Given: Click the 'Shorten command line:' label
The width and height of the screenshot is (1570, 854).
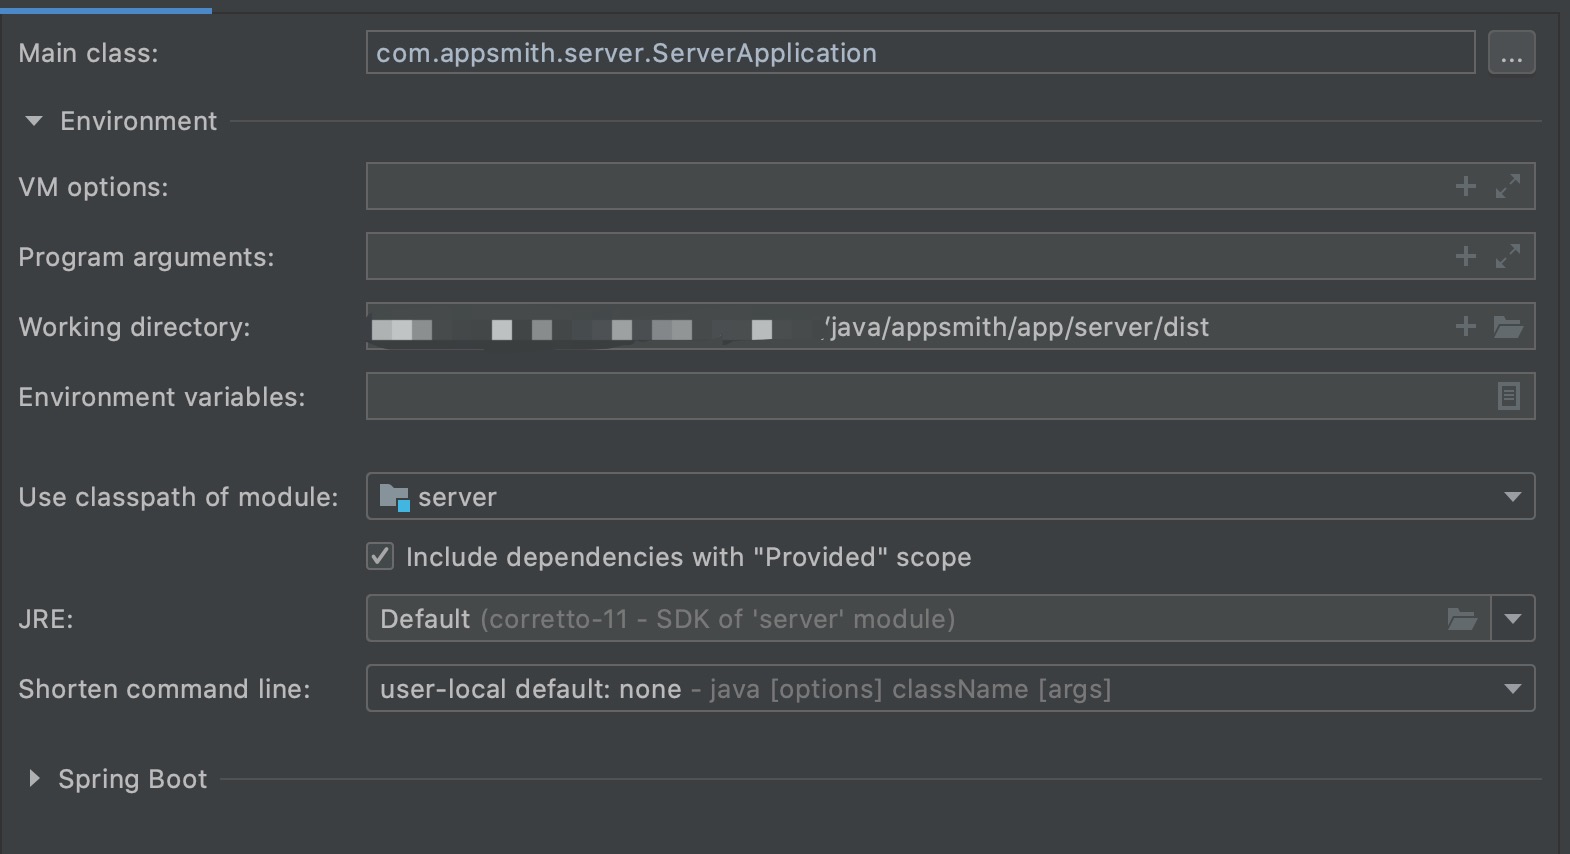Looking at the screenshot, I should point(164,689).
